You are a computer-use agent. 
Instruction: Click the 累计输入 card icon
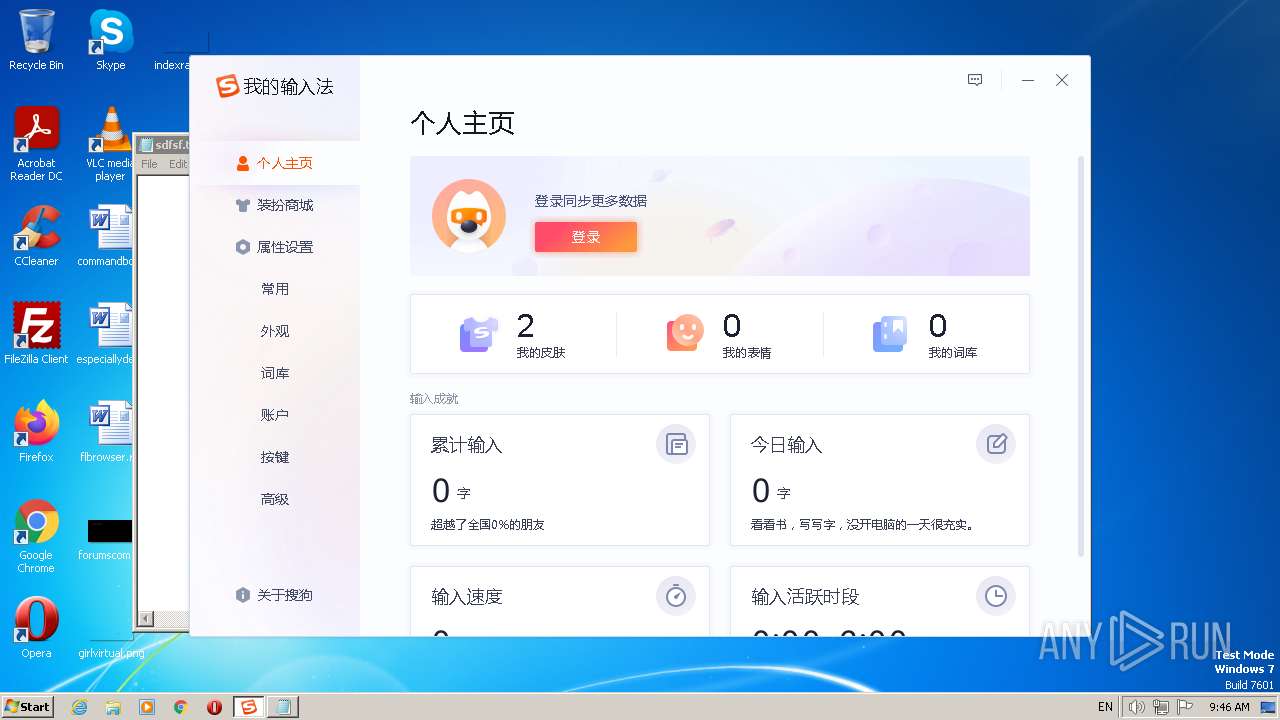click(x=676, y=444)
